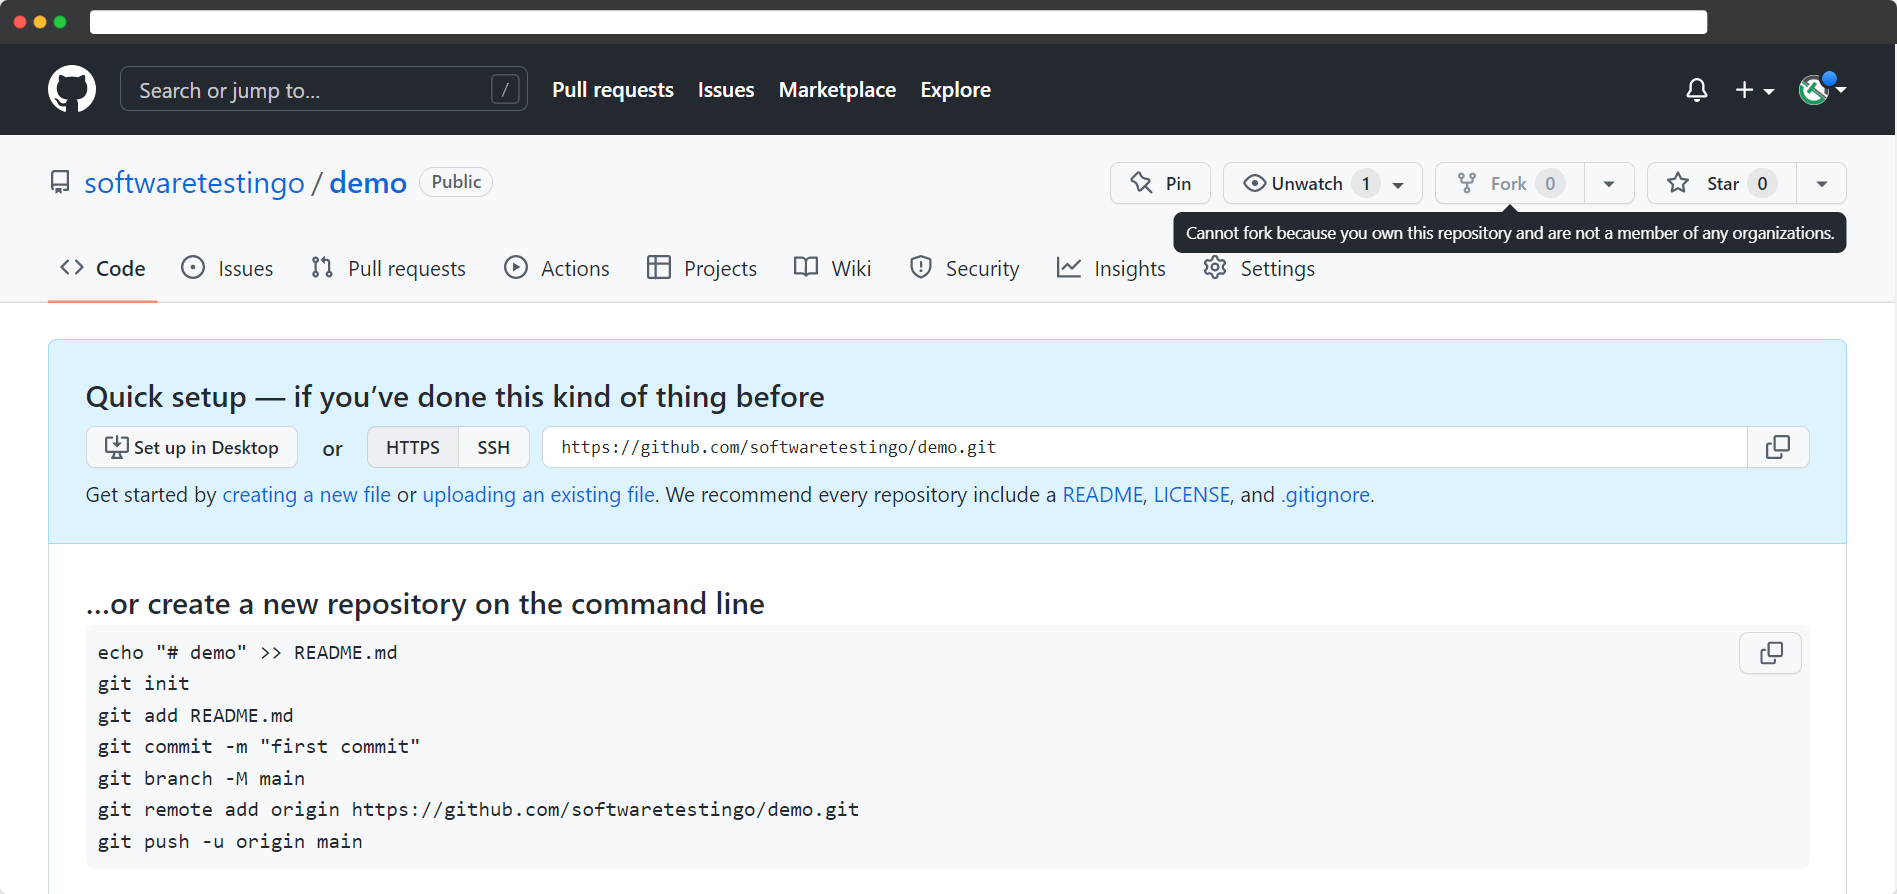
Task: Click the 'git commit -m "first commit"' line
Action: (259, 747)
